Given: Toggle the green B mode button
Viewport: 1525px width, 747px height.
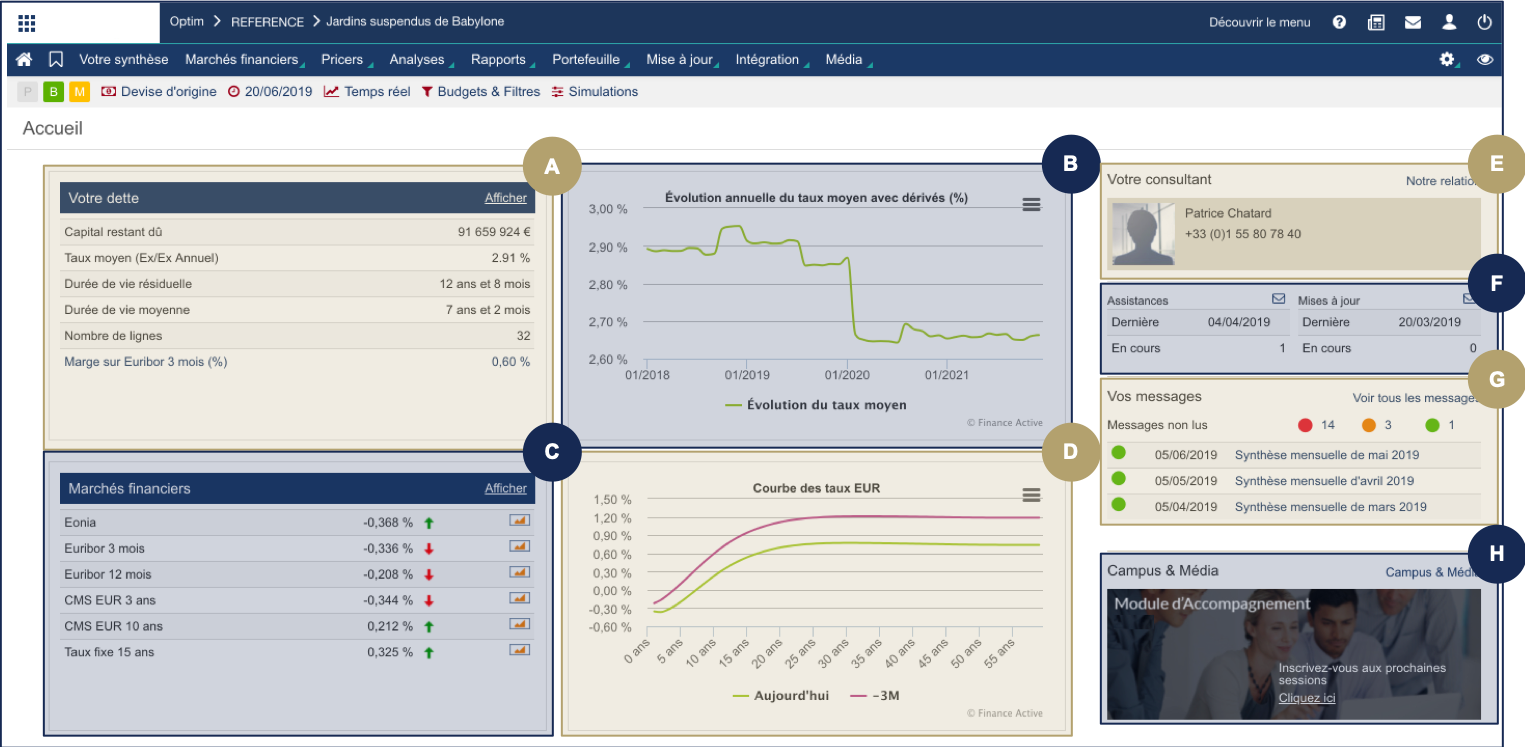Looking at the screenshot, I should coord(53,92).
